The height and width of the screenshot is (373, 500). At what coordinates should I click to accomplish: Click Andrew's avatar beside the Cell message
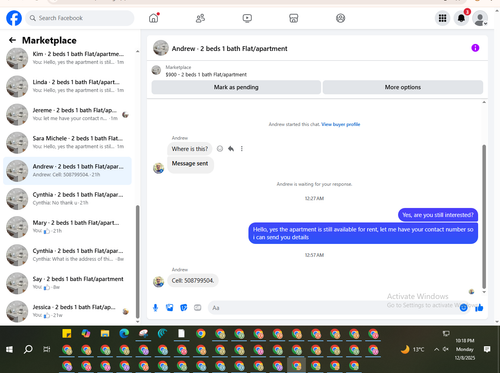(x=159, y=281)
